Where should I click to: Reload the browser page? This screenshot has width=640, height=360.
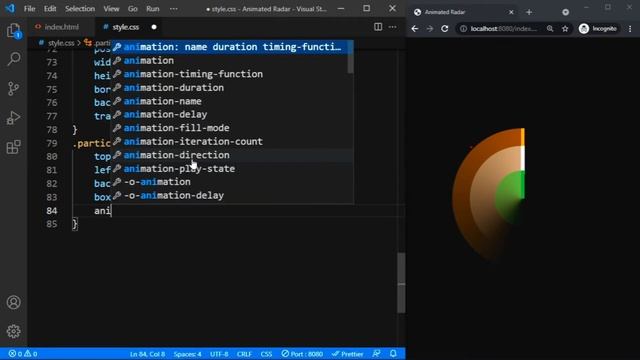[444, 29]
